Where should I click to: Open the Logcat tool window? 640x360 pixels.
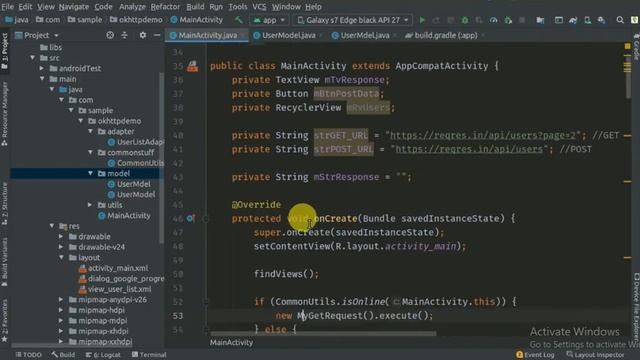click(x=103, y=355)
